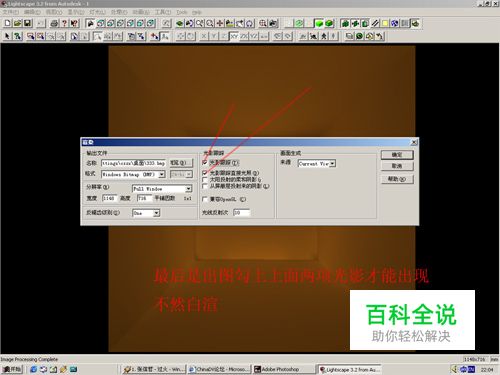This screenshot has width=500, height=375.
Task: Click the 帮助 Help button in dialog
Action: point(397,179)
